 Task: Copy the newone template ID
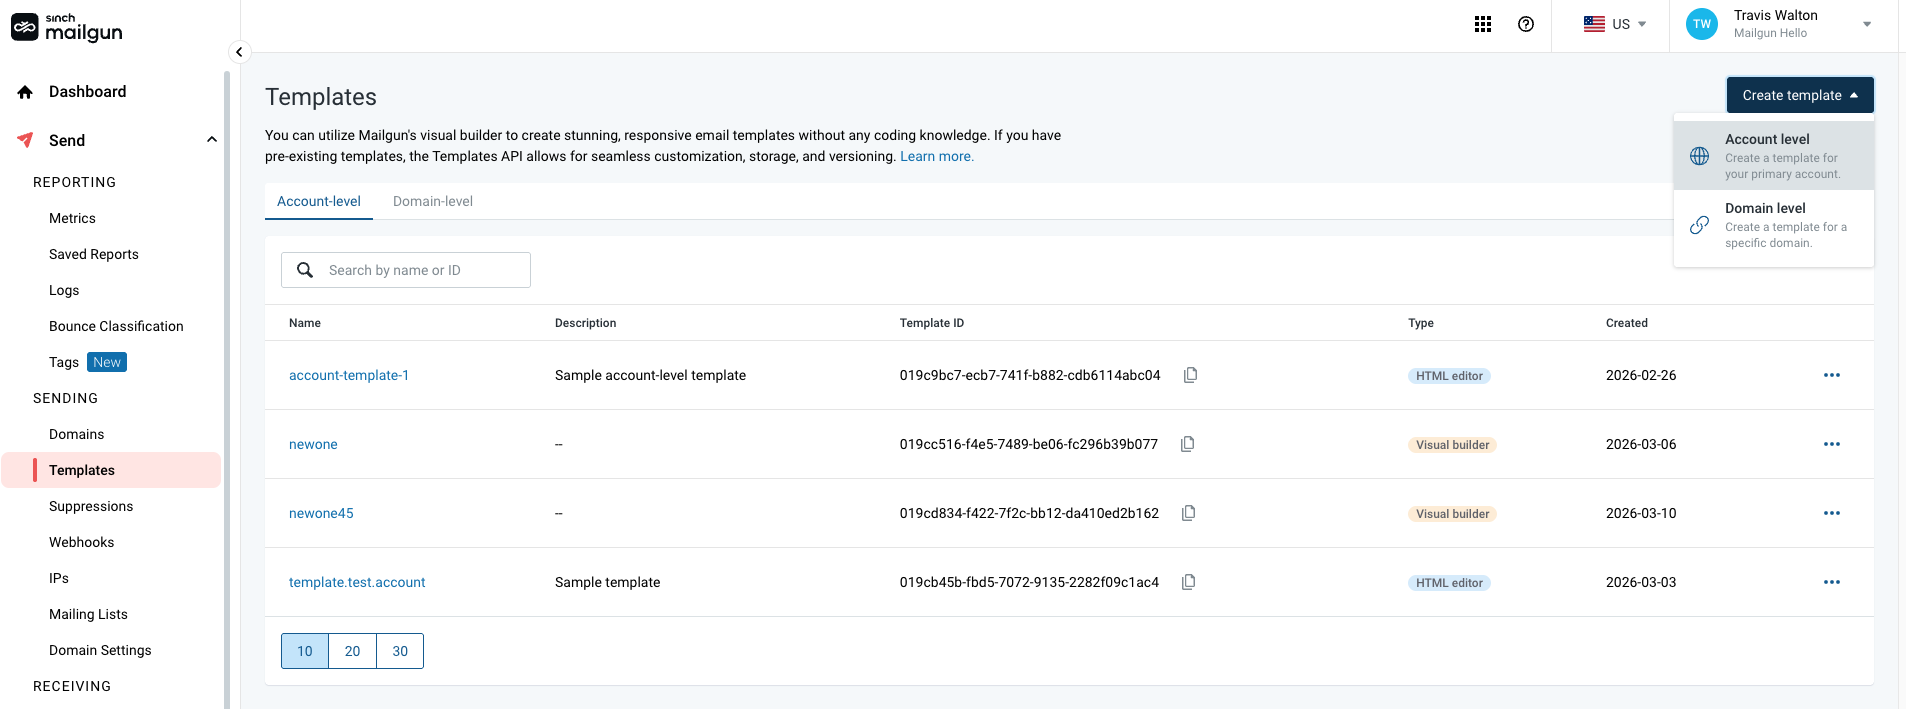pos(1188,444)
